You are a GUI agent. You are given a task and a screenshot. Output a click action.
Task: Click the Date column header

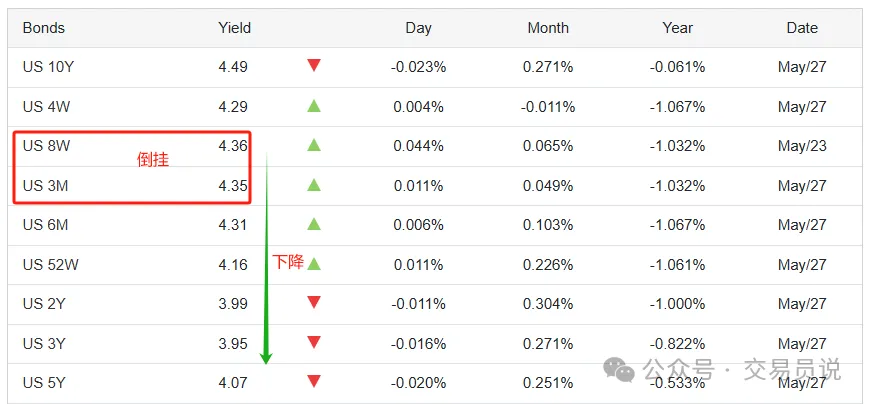point(802,28)
